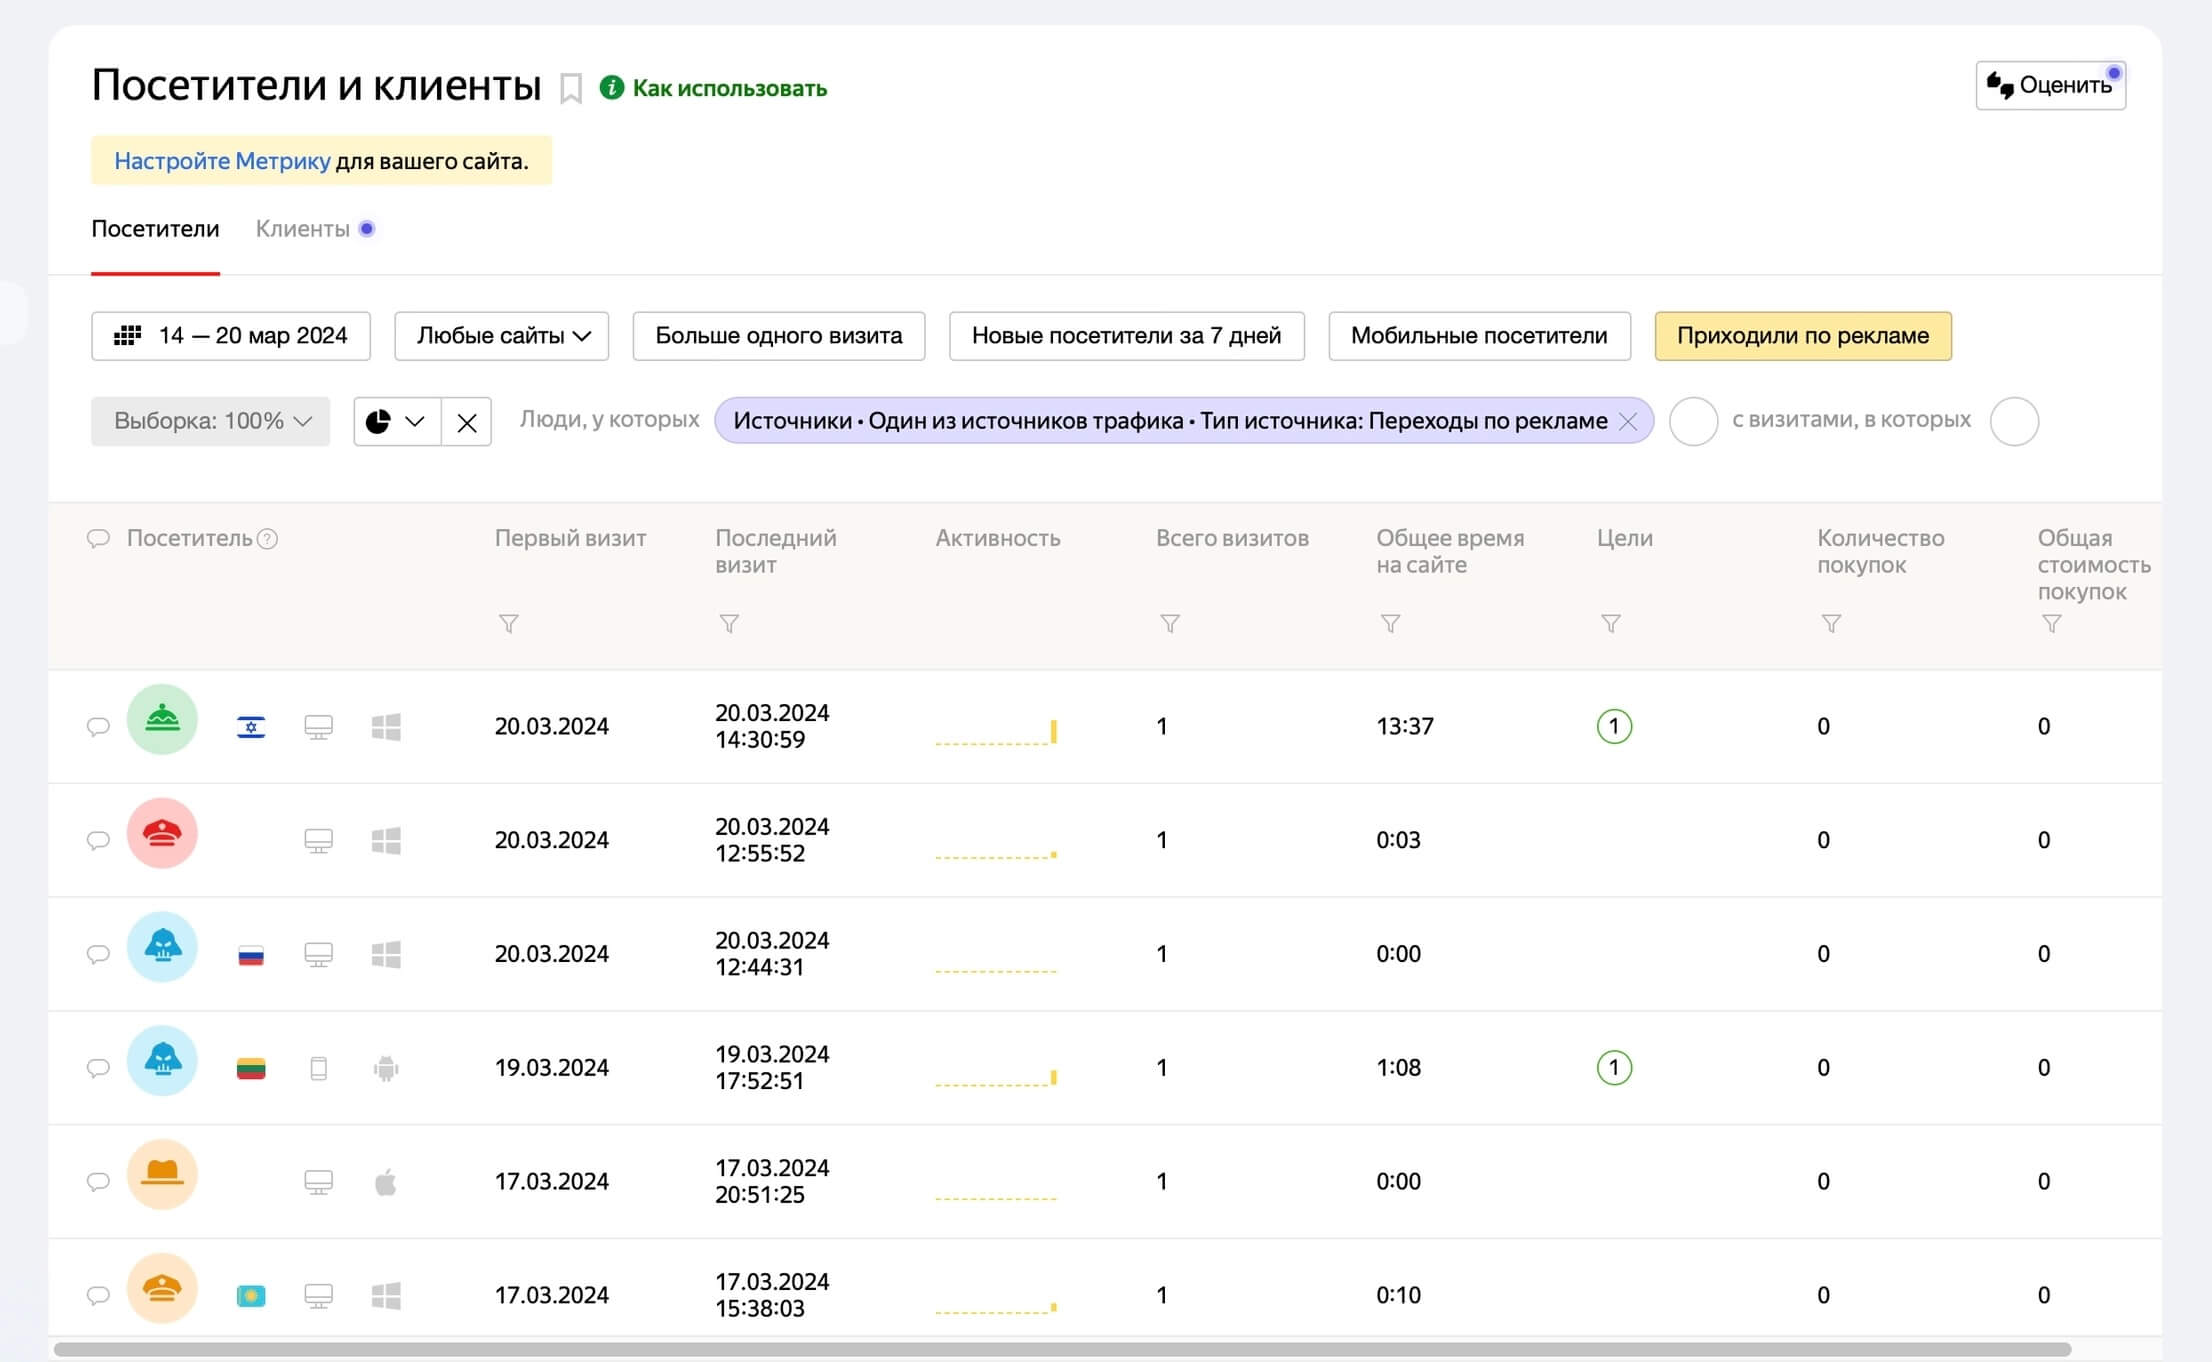Click the Android OS icon in 17:52:51 row
Image resolution: width=2212 pixels, height=1362 pixels.
(x=386, y=1069)
